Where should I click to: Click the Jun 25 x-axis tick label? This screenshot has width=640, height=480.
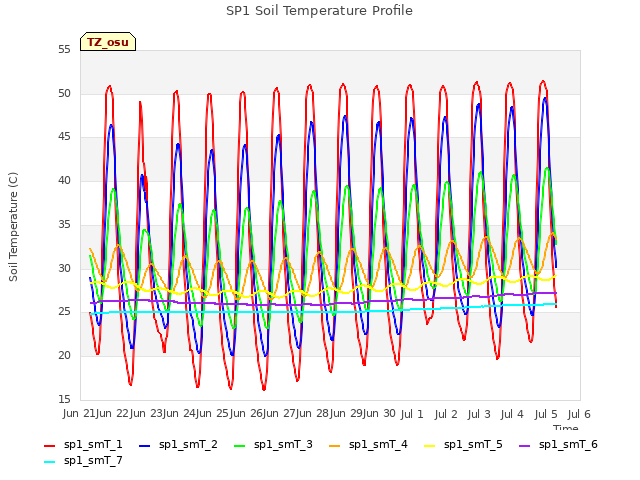pos(212,414)
